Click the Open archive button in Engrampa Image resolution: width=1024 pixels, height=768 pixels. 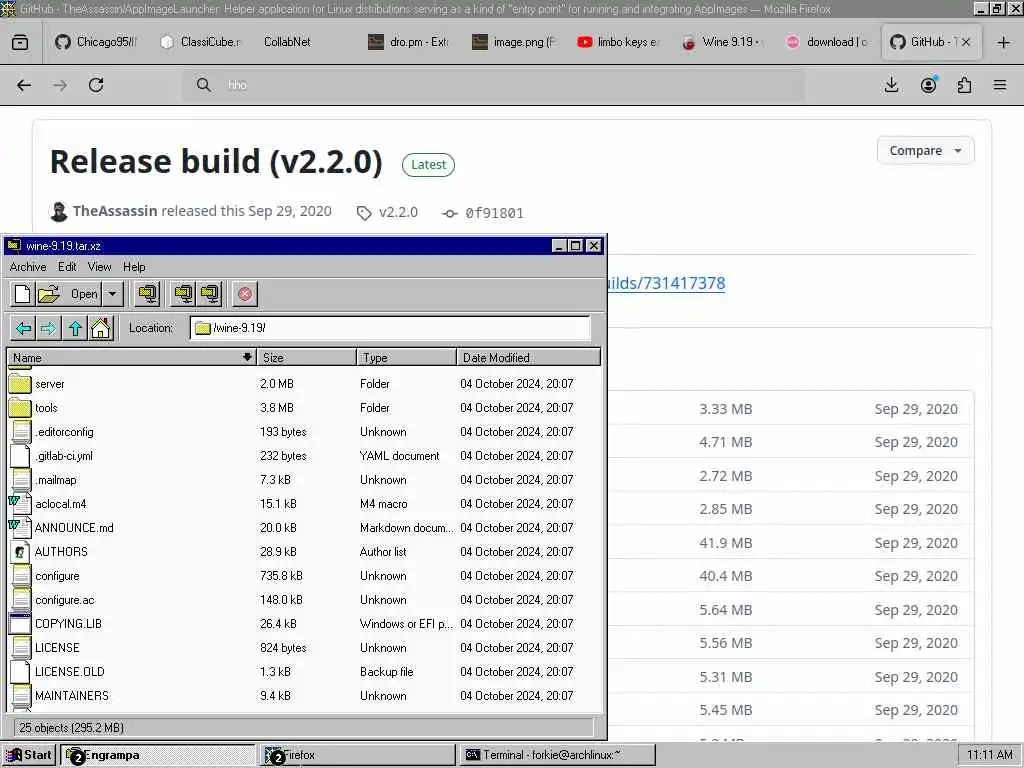click(68, 294)
